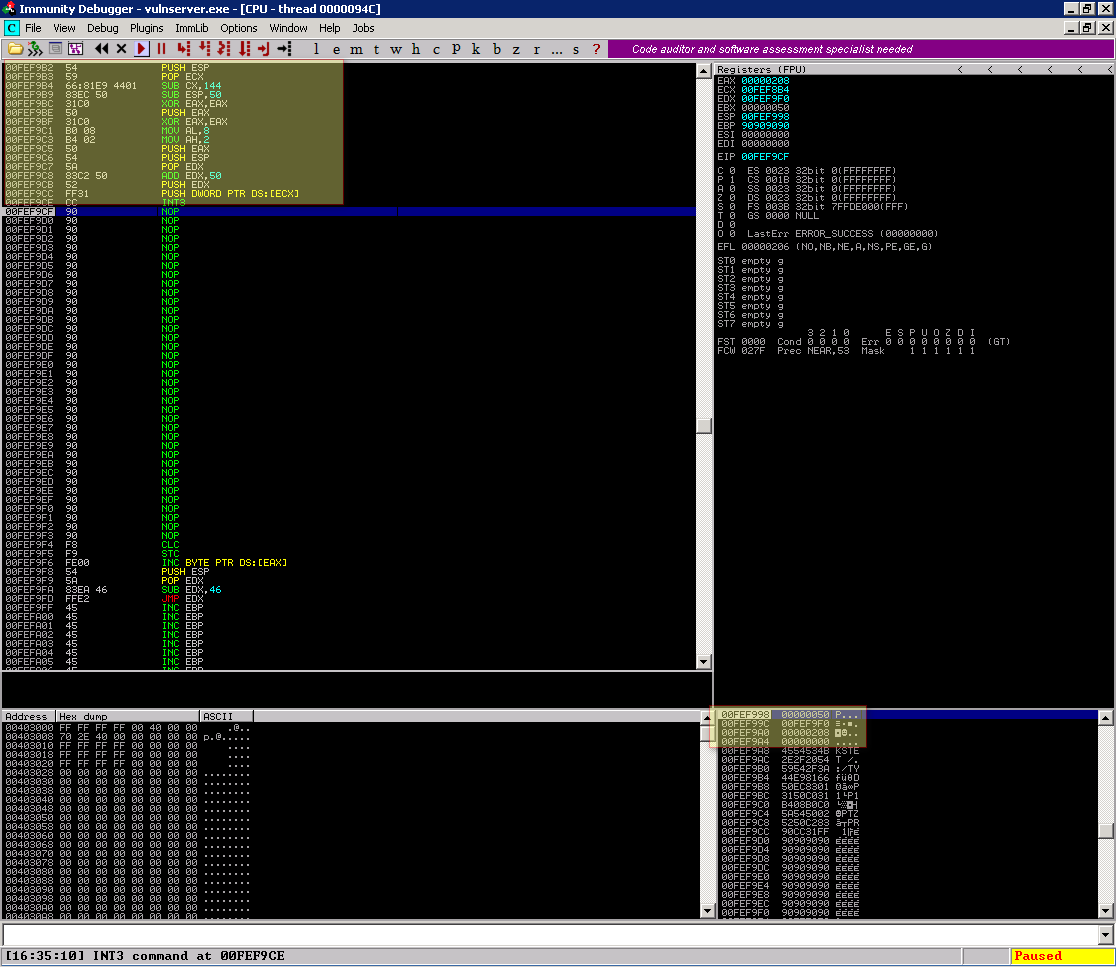Open Executable modules via 'e' button

point(336,49)
